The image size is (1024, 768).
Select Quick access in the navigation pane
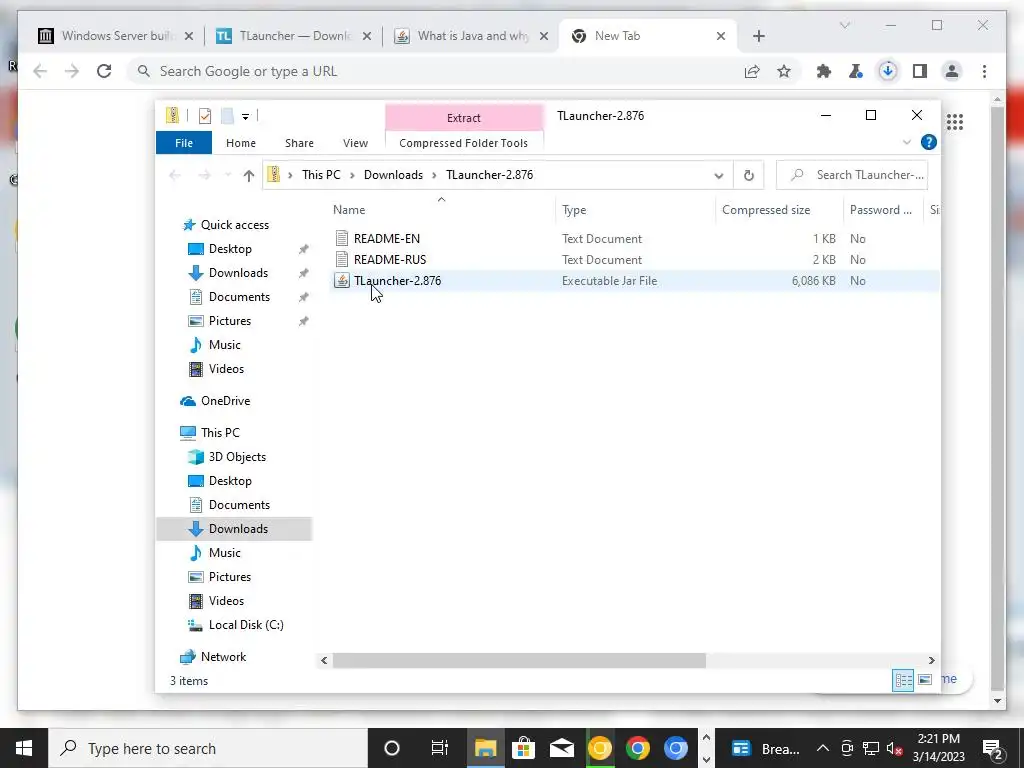(x=234, y=225)
